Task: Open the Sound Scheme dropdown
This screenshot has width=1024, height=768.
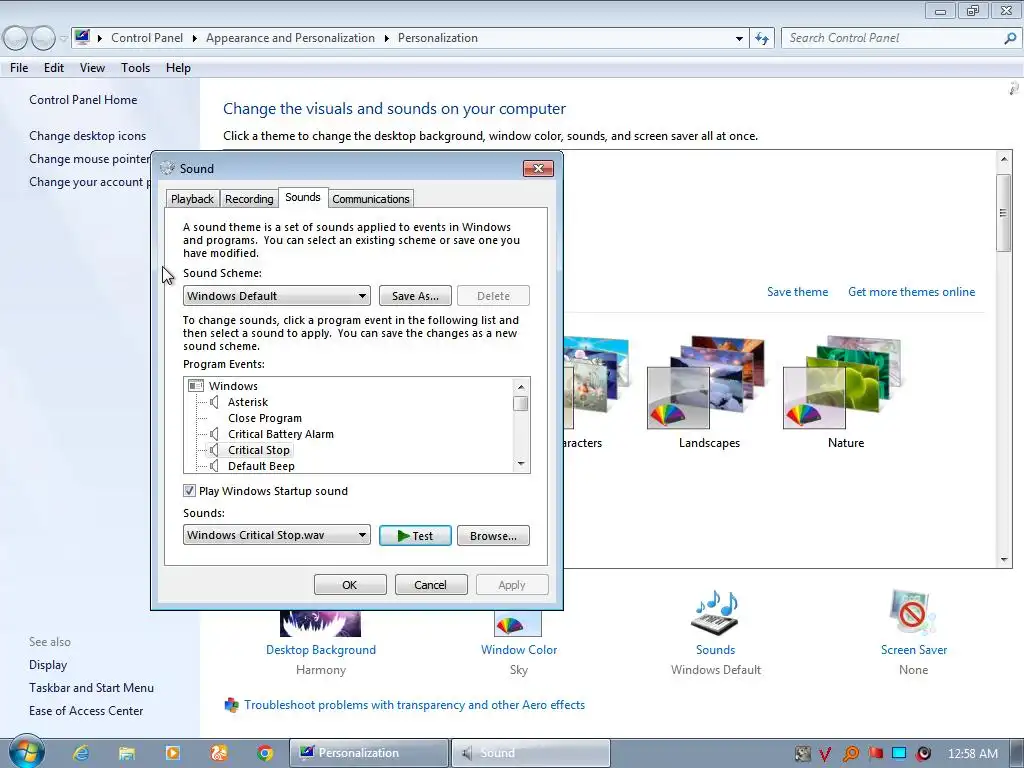Action: click(277, 296)
